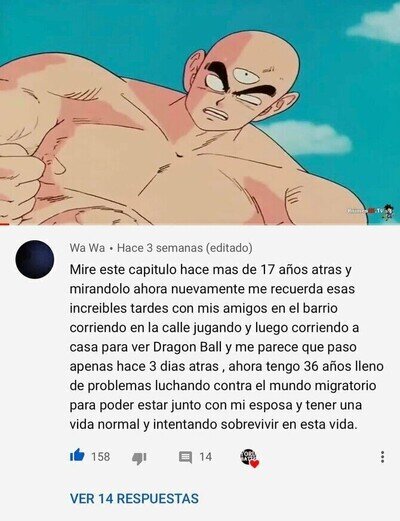Expand VER 14 RESPUESTAS thread
Viewport: 400px width, 521px height.
click(134, 499)
